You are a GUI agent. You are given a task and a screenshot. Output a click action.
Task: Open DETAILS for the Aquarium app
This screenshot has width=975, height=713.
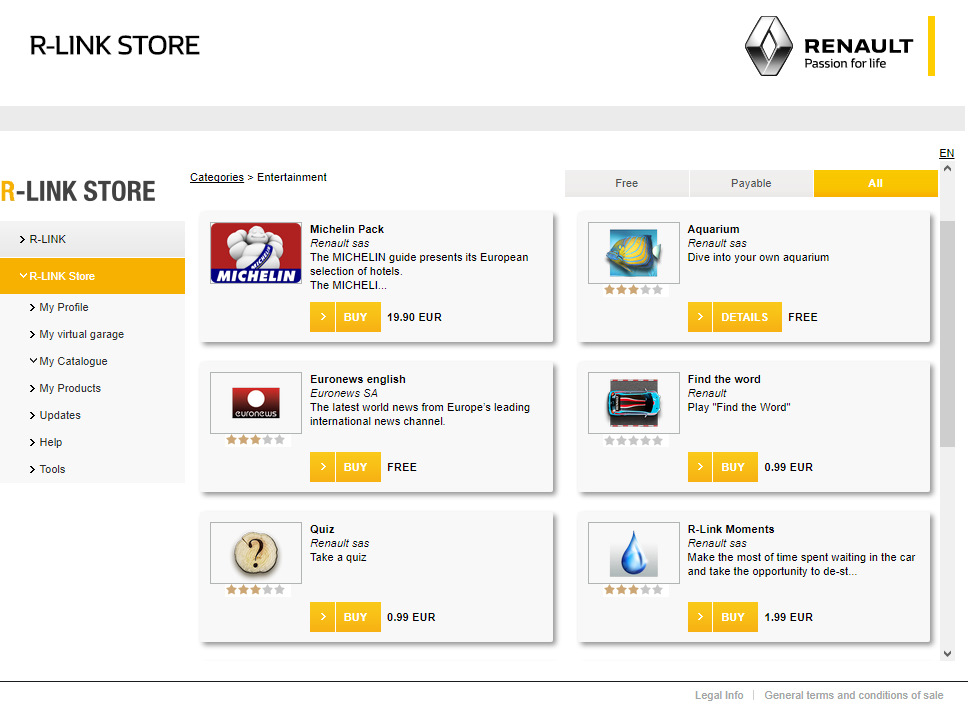click(x=747, y=317)
